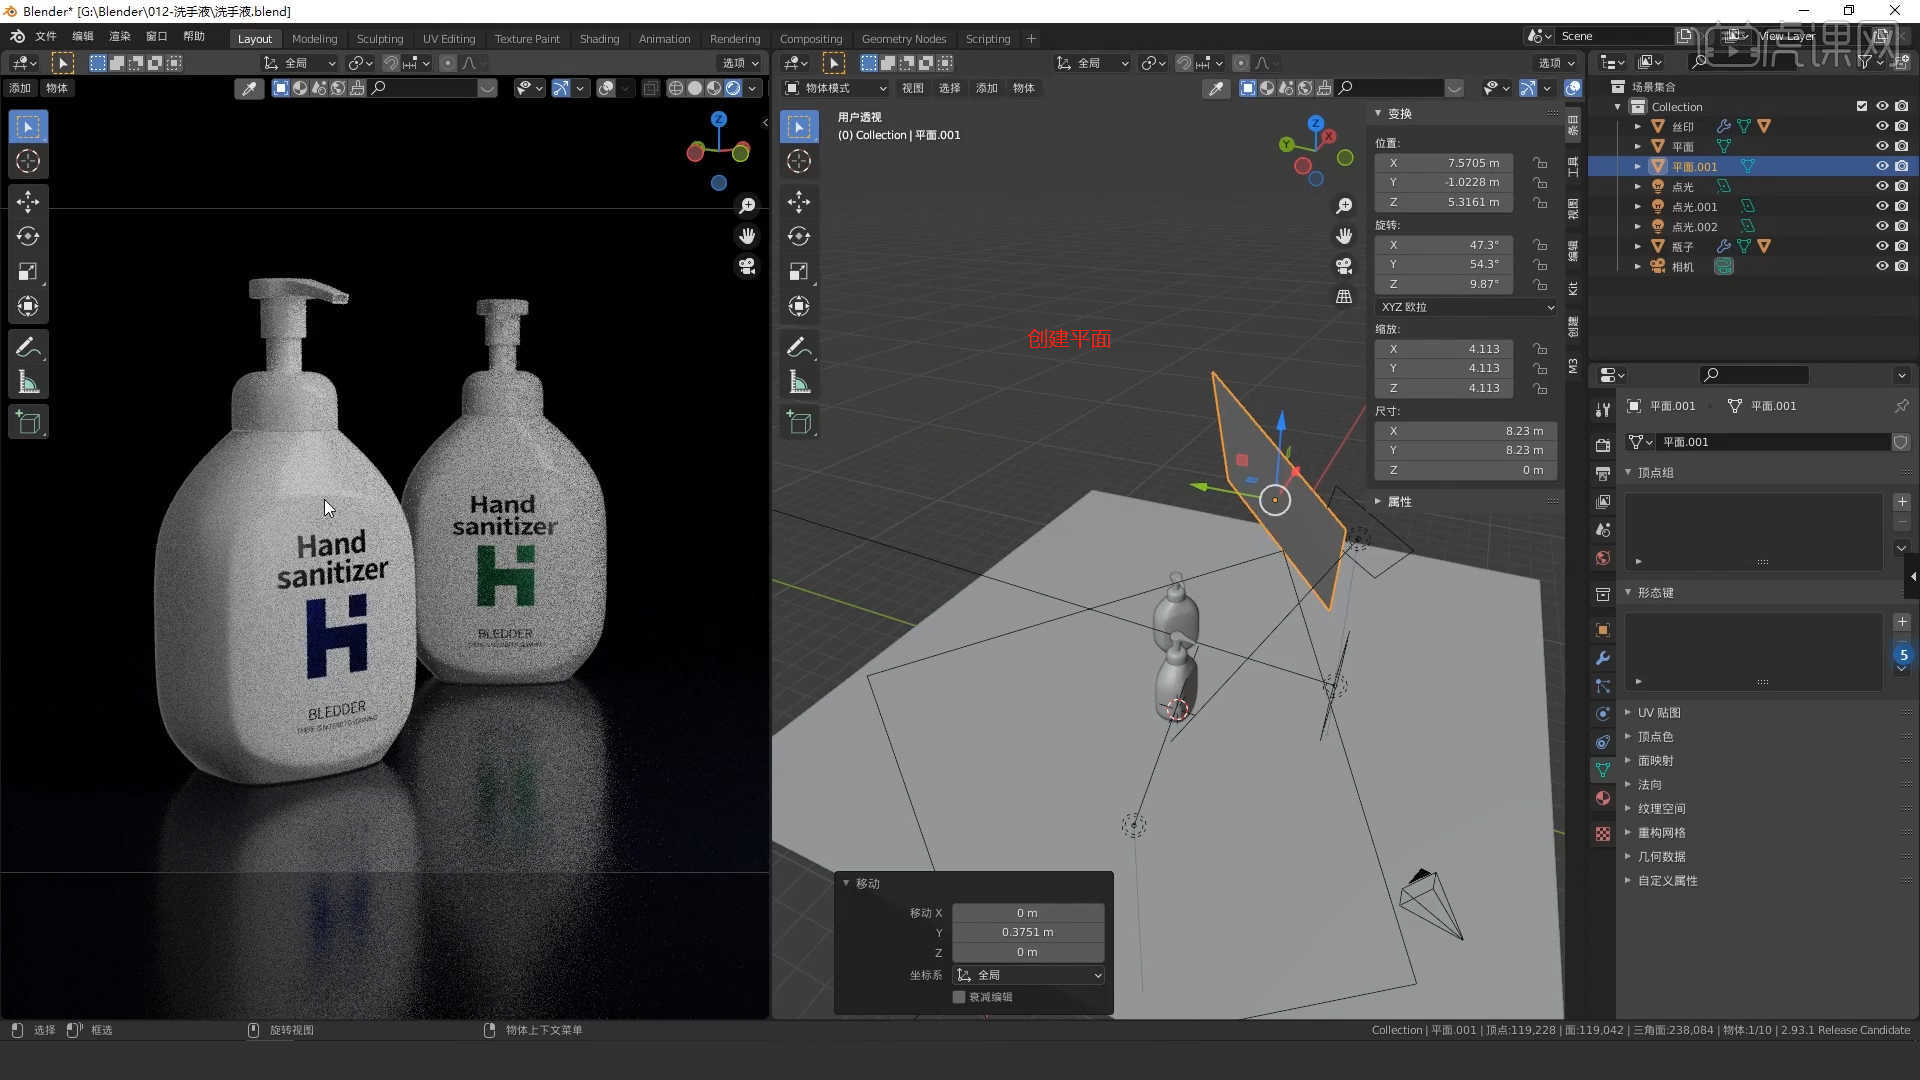Open the XYZ 欧拉 rotation mode dropdown

1465,307
